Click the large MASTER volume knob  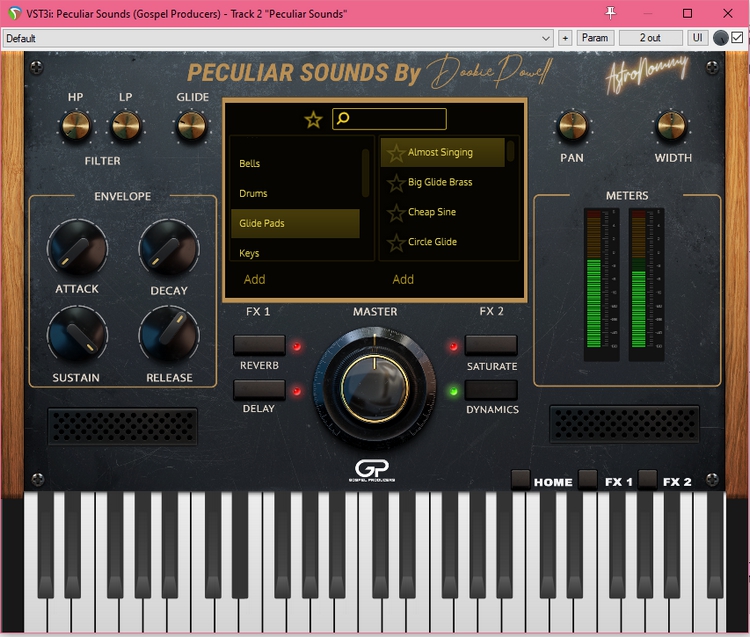[x=375, y=387]
